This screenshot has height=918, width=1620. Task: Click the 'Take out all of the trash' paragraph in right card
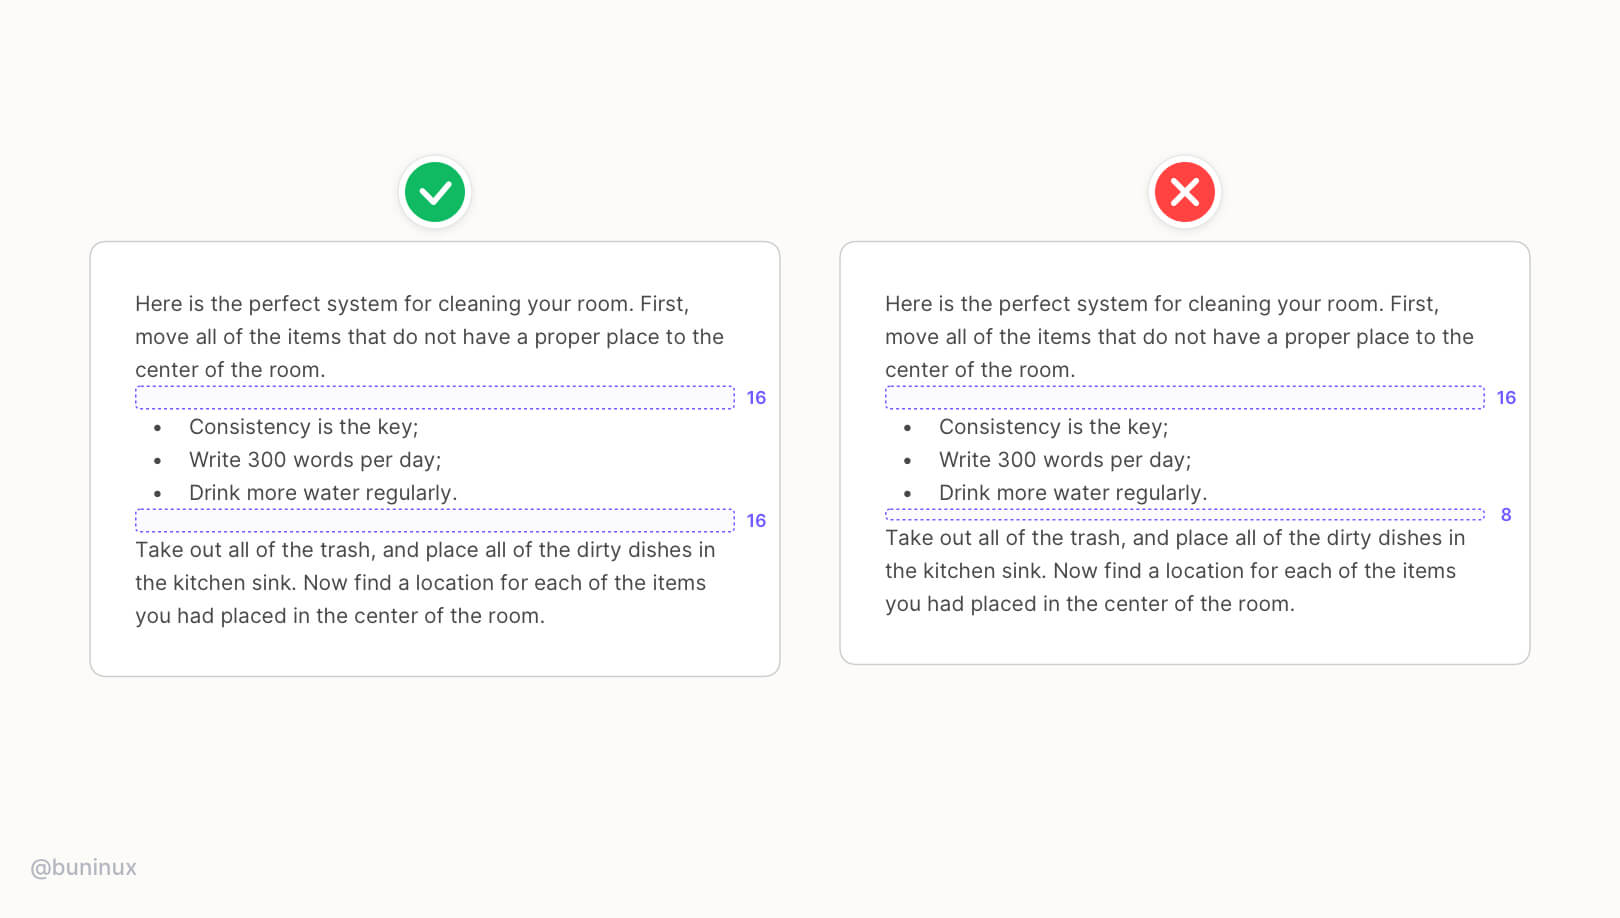click(1175, 571)
